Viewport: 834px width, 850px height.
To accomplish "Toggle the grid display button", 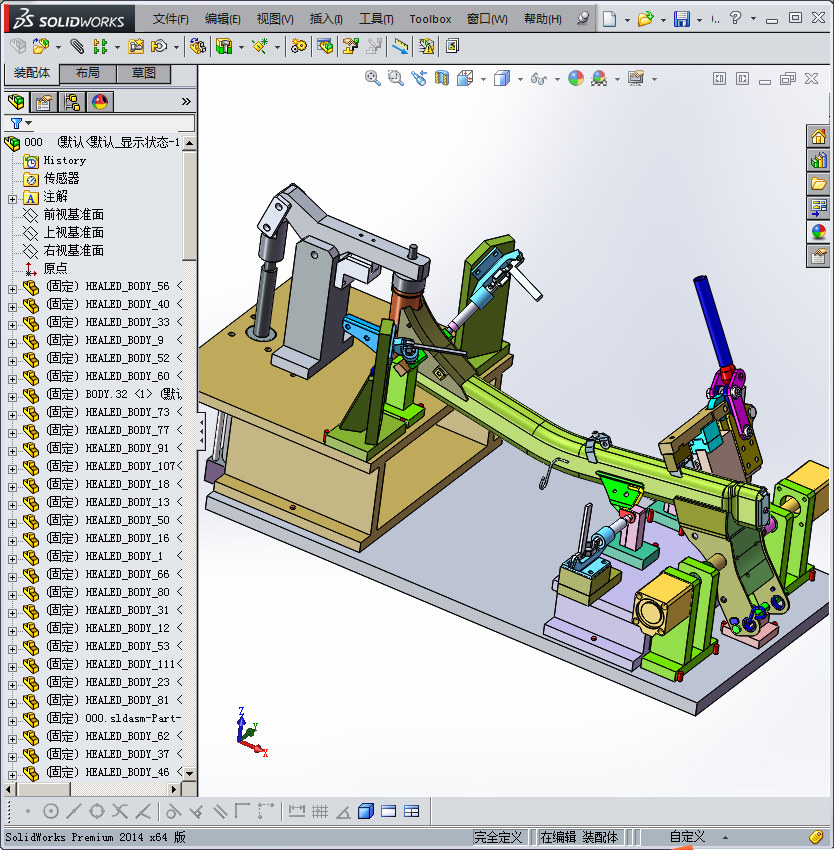I will pyautogui.click(x=320, y=811).
